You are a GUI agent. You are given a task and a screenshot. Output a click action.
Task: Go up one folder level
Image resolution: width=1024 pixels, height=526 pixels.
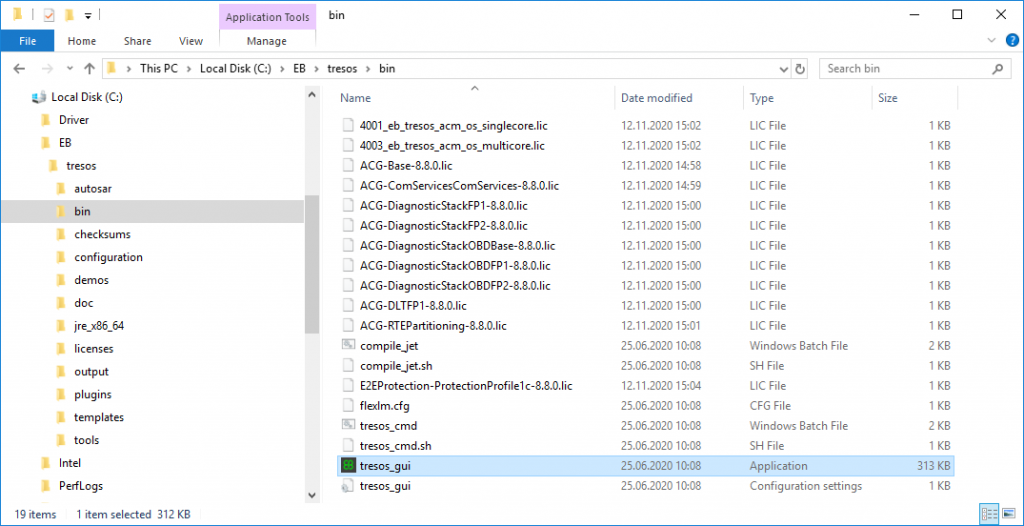click(x=90, y=69)
